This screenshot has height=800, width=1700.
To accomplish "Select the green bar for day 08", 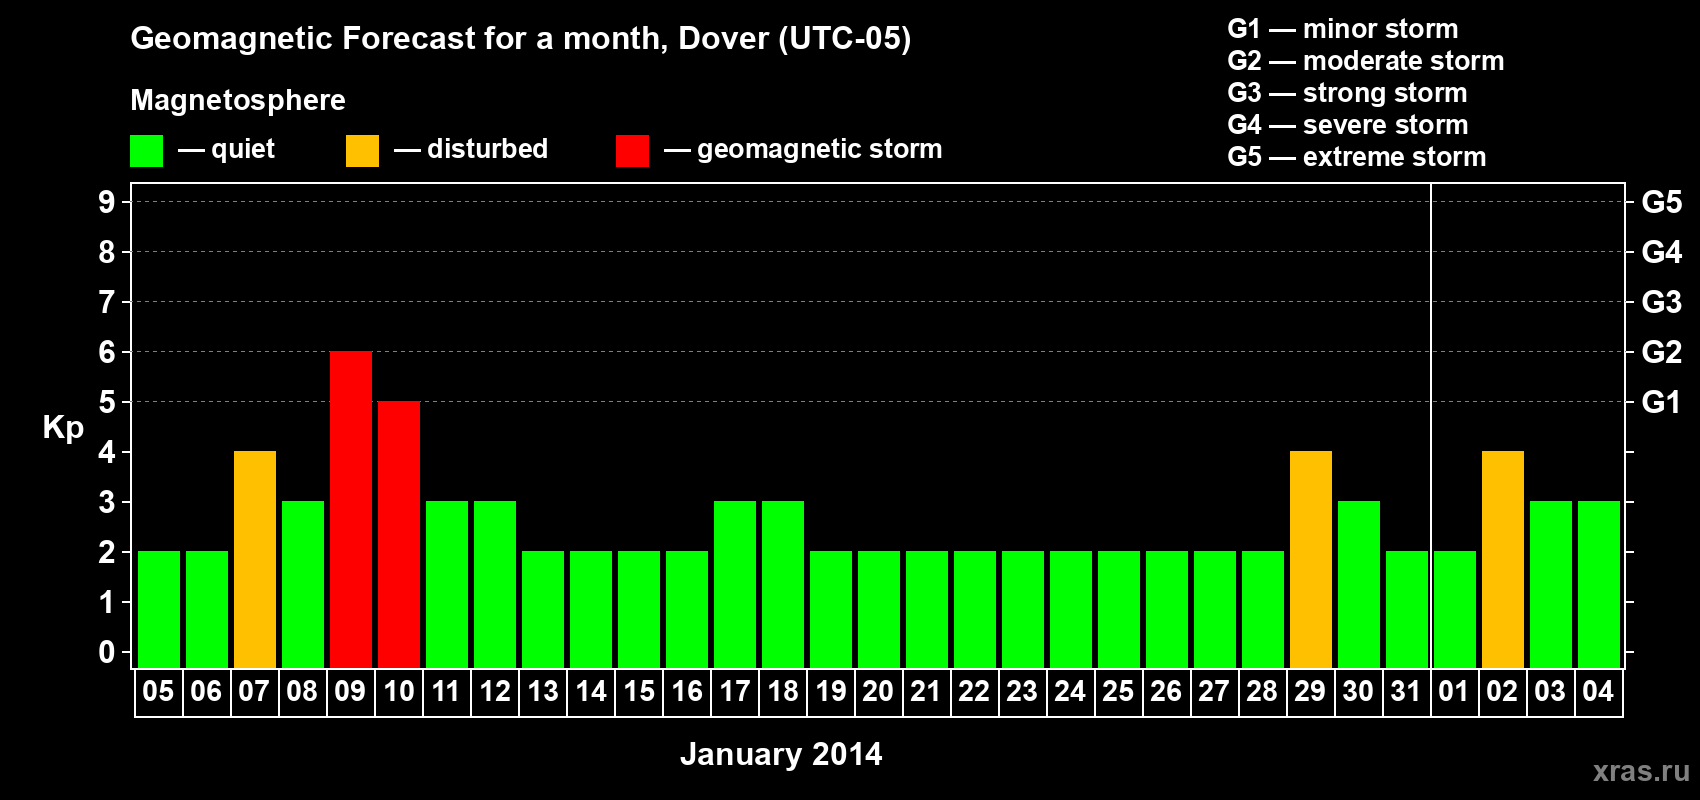I will click(303, 584).
